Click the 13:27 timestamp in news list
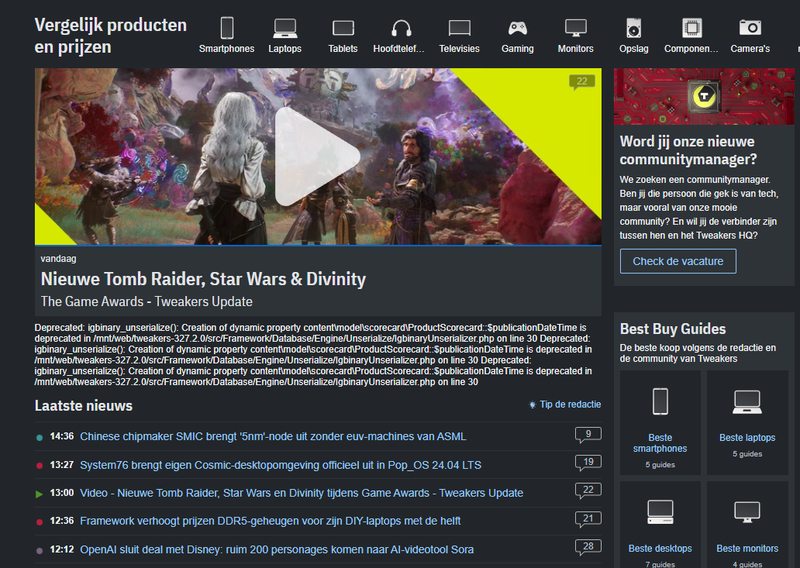800x568 pixels. click(x=62, y=465)
